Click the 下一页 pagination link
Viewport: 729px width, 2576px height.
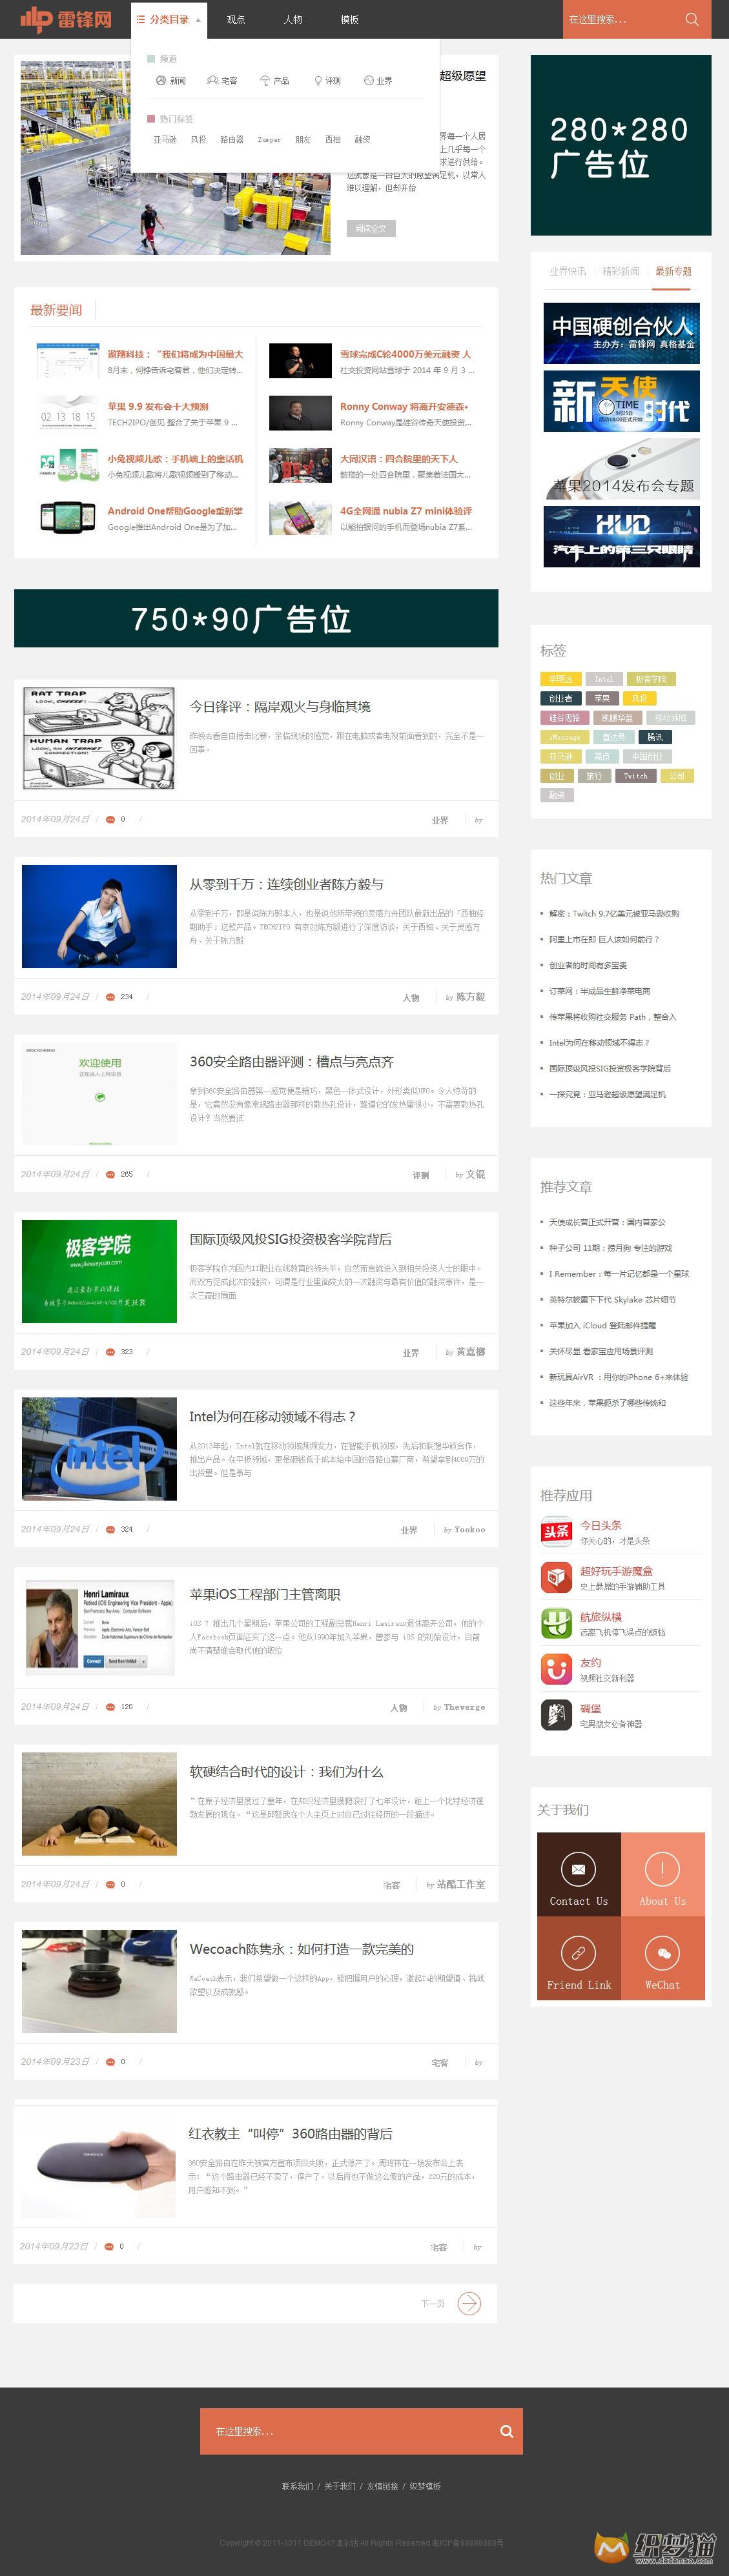pyautogui.click(x=433, y=2303)
